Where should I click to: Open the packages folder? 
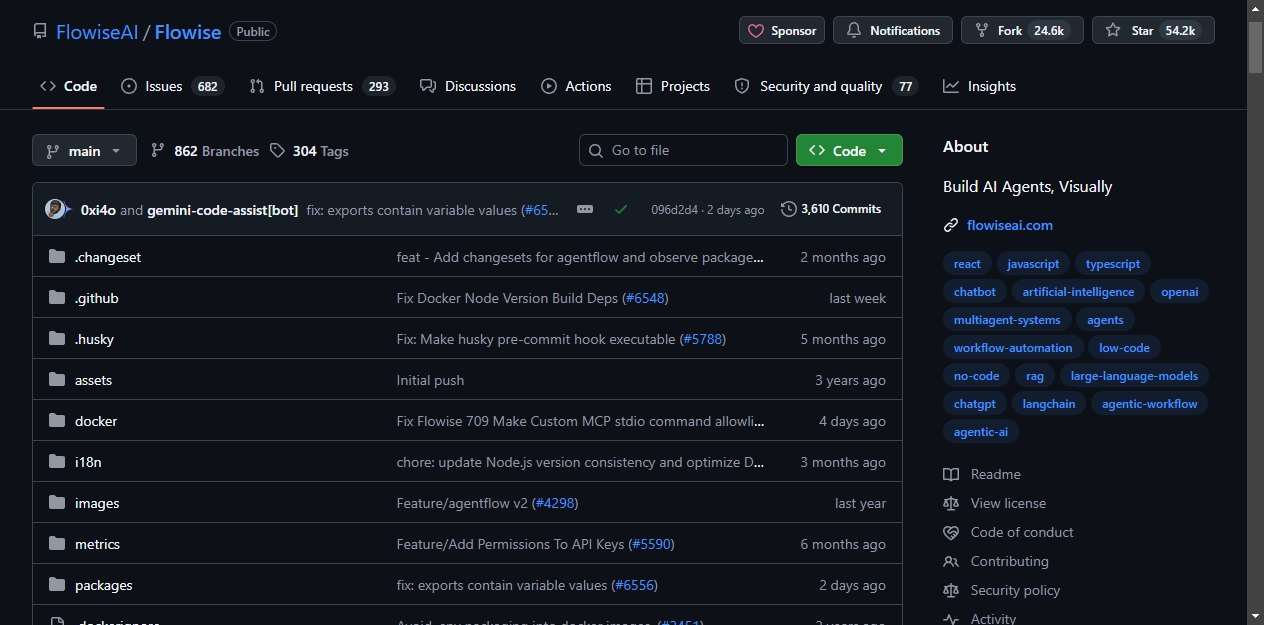tap(104, 585)
